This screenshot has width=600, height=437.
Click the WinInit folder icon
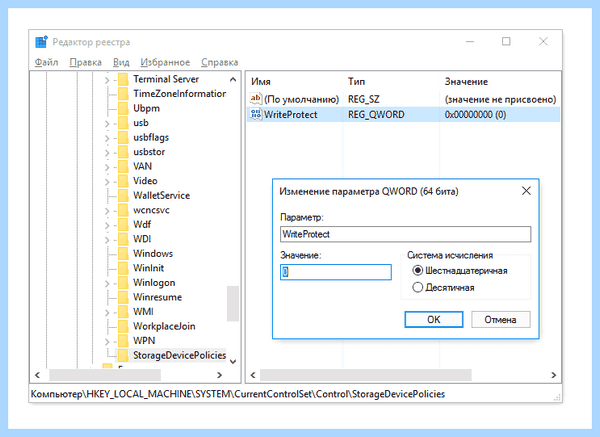click(x=123, y=268)
